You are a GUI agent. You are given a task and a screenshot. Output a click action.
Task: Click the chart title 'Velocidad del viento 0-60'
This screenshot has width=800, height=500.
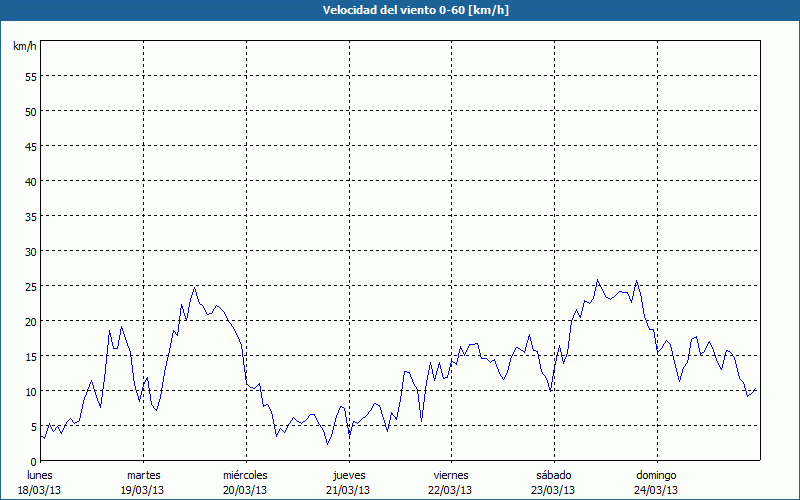(399, 10)
